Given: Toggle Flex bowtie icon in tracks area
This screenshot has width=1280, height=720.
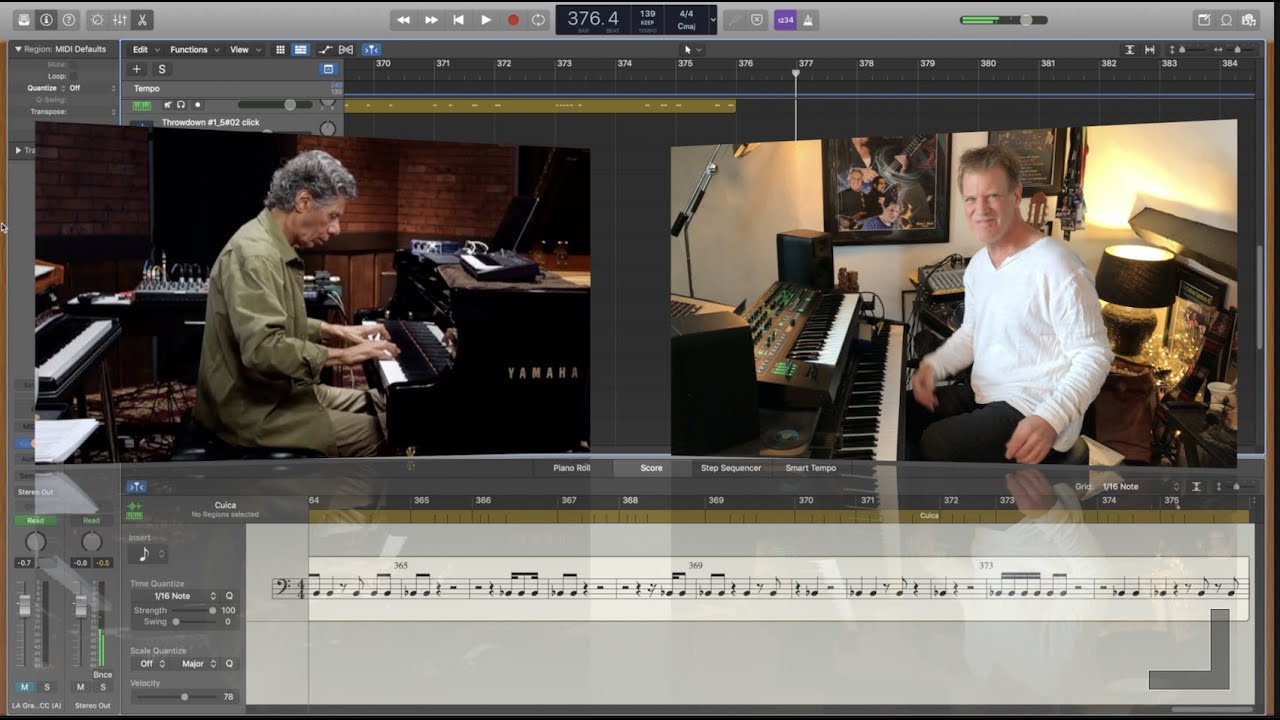Looking at the screenshot, I should [346, 49].
